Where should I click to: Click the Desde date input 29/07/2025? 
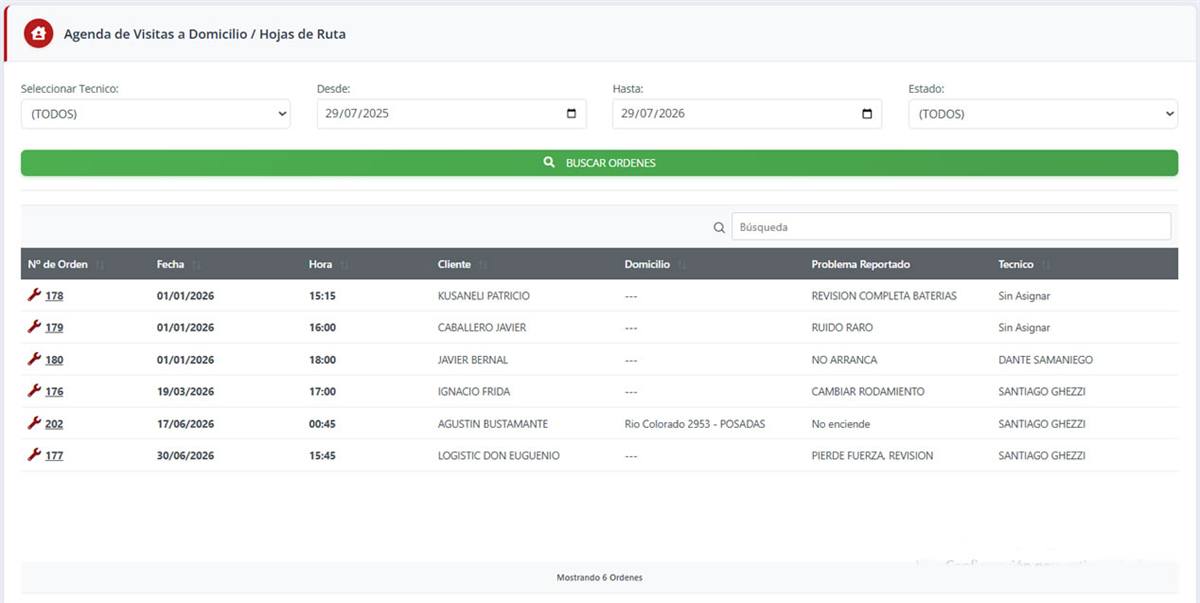pyautogui.click(x=451, y=114)
